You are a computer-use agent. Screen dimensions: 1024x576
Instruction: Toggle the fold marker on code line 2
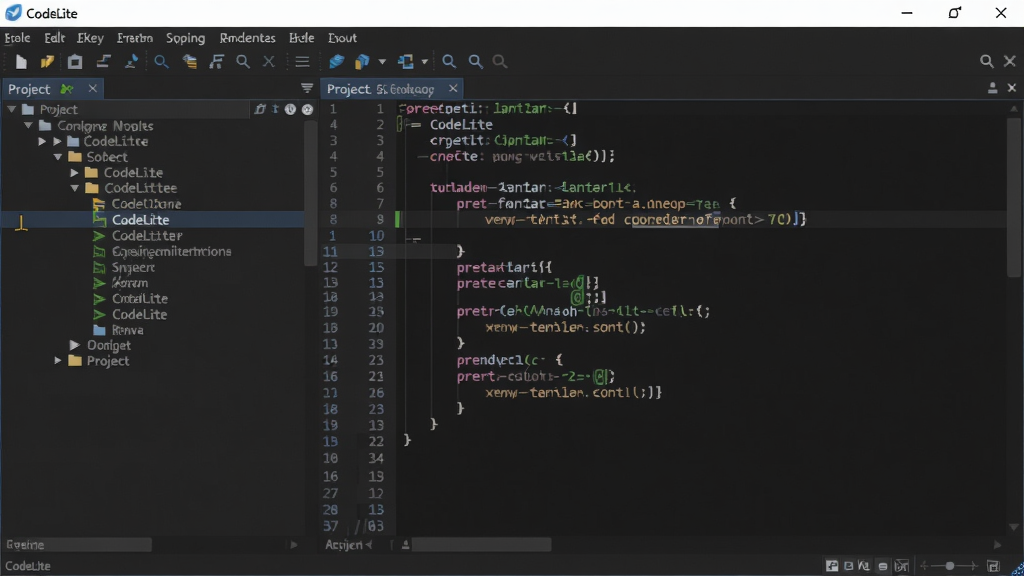click(400, 124)
